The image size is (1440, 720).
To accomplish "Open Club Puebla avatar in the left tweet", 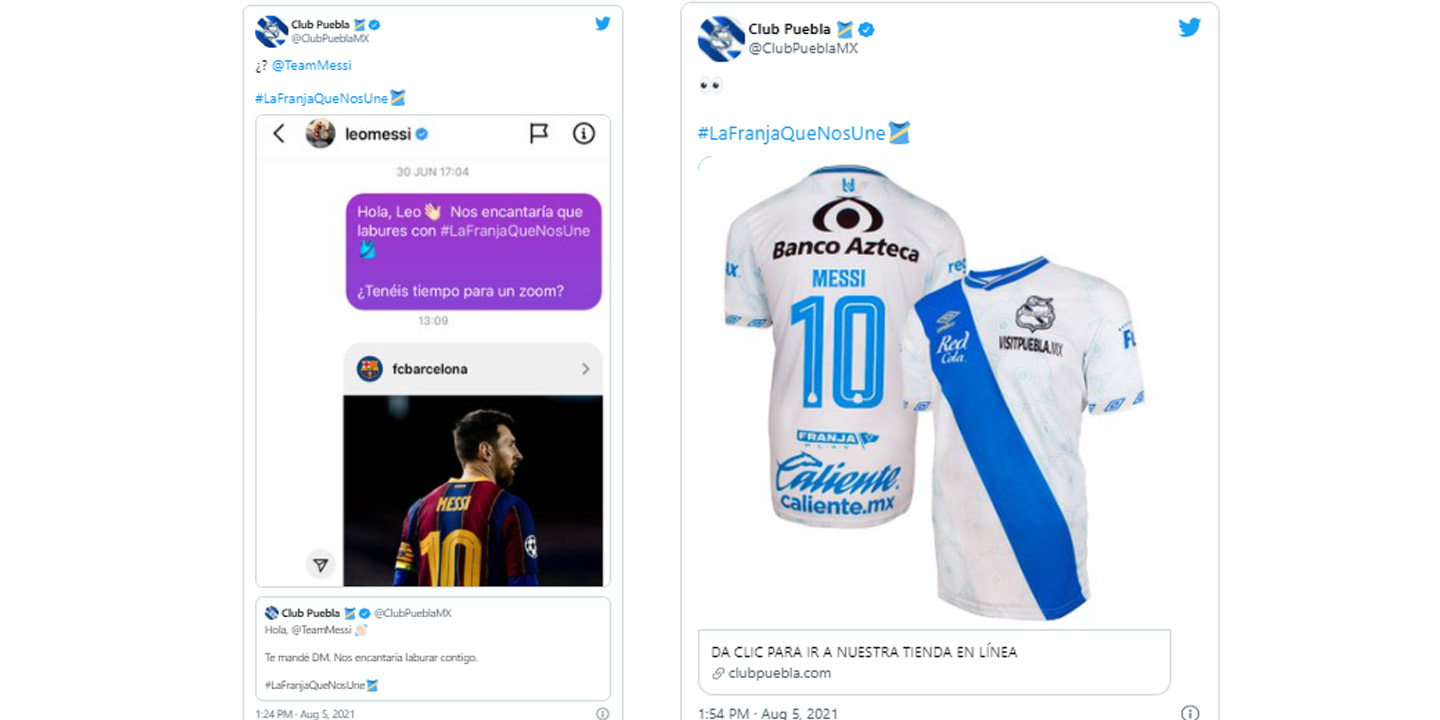I will 271,31.
